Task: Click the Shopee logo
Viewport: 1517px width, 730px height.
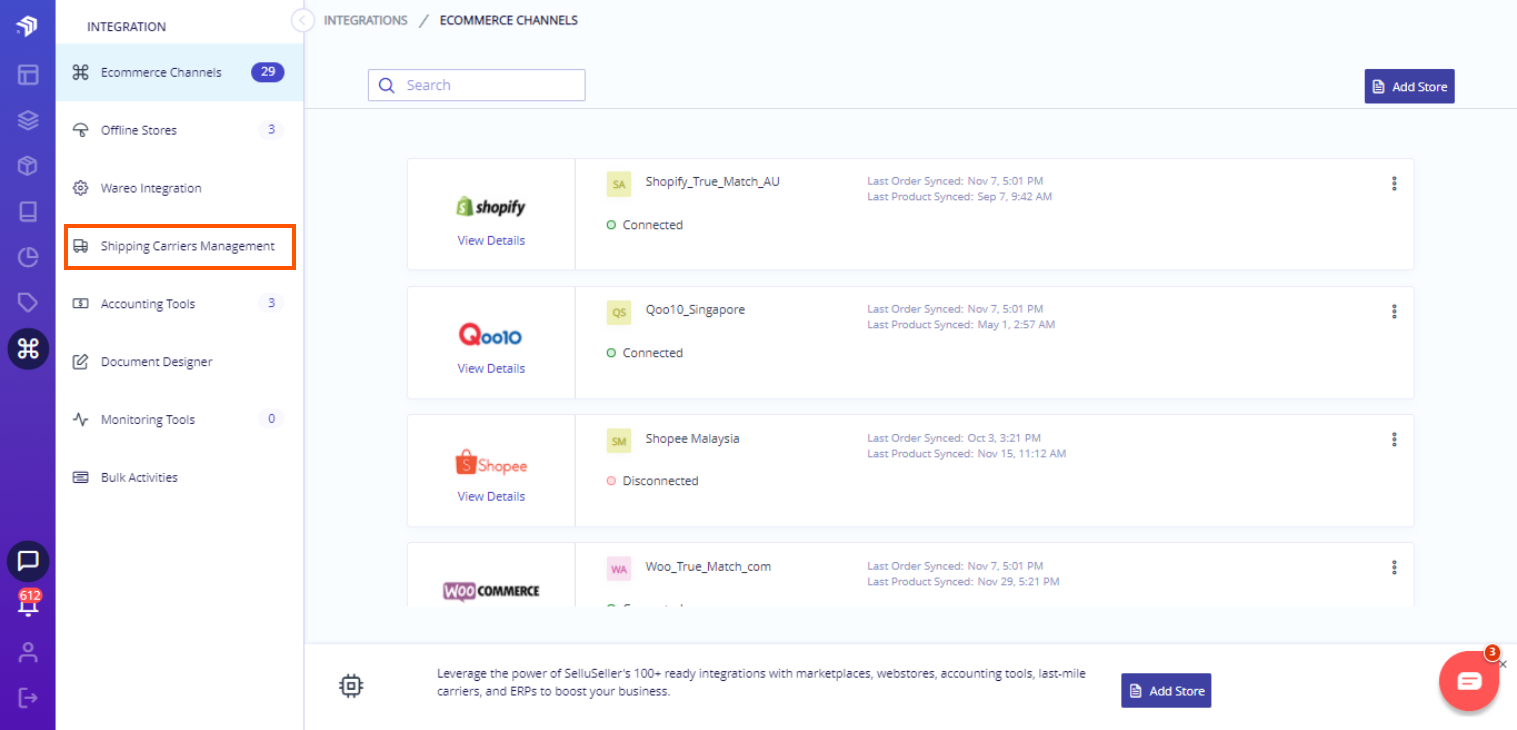Action: tap(490, 463)
